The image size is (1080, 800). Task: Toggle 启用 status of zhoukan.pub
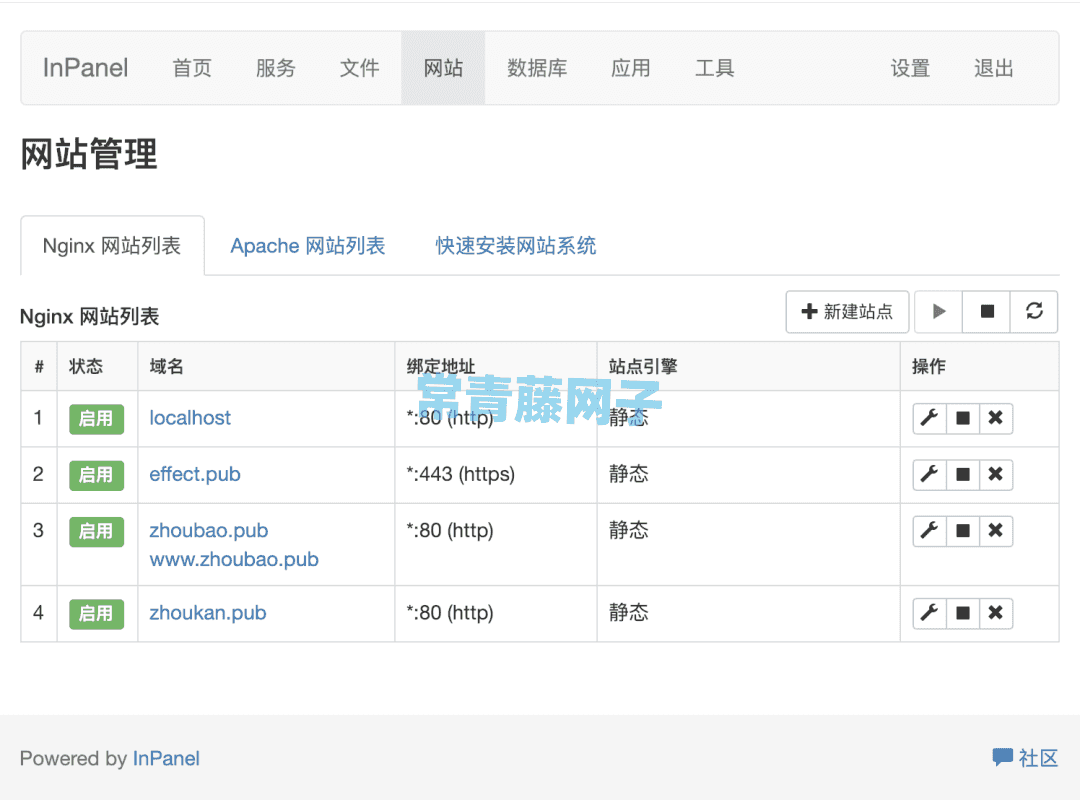click(x=95, y=613)
